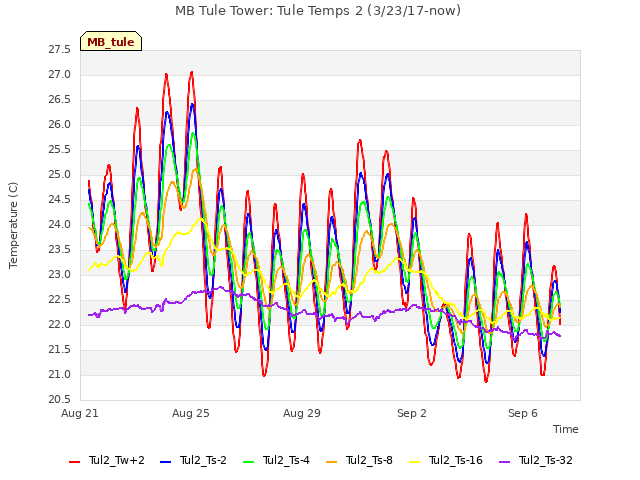Click the Tul2_Ts-4 legend label
640x480 pixels.
tap(286, 460)
